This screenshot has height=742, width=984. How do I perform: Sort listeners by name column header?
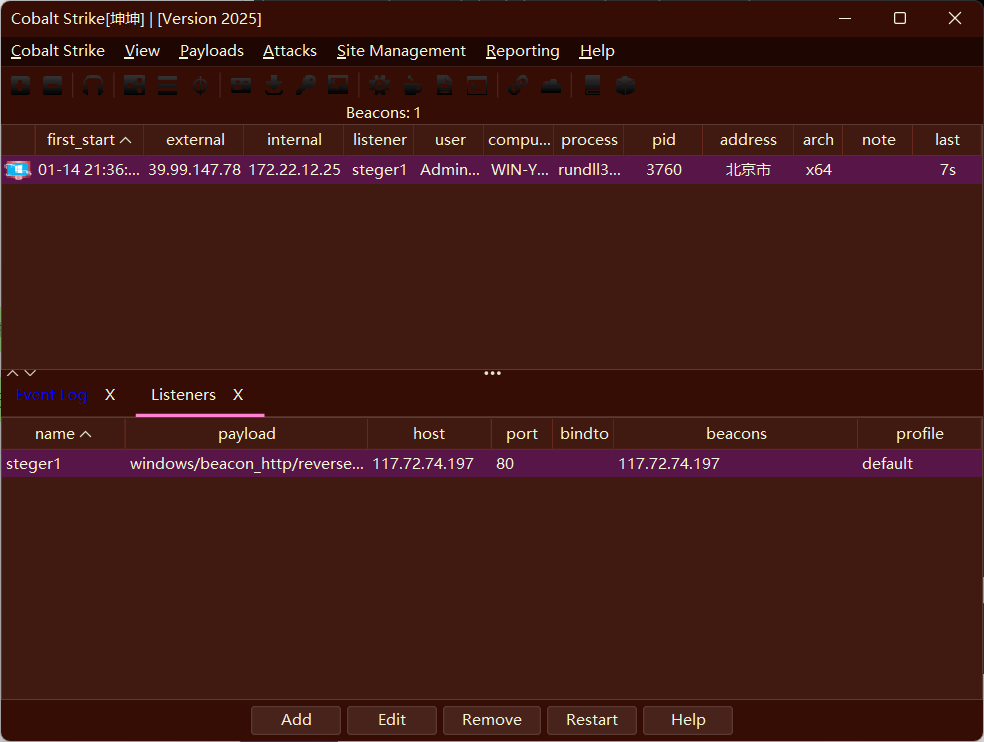[x=62, y=434]
